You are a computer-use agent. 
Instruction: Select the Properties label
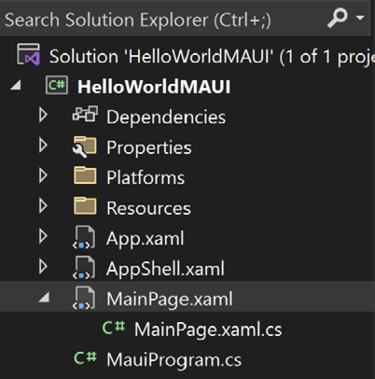(x=149, y=148)
